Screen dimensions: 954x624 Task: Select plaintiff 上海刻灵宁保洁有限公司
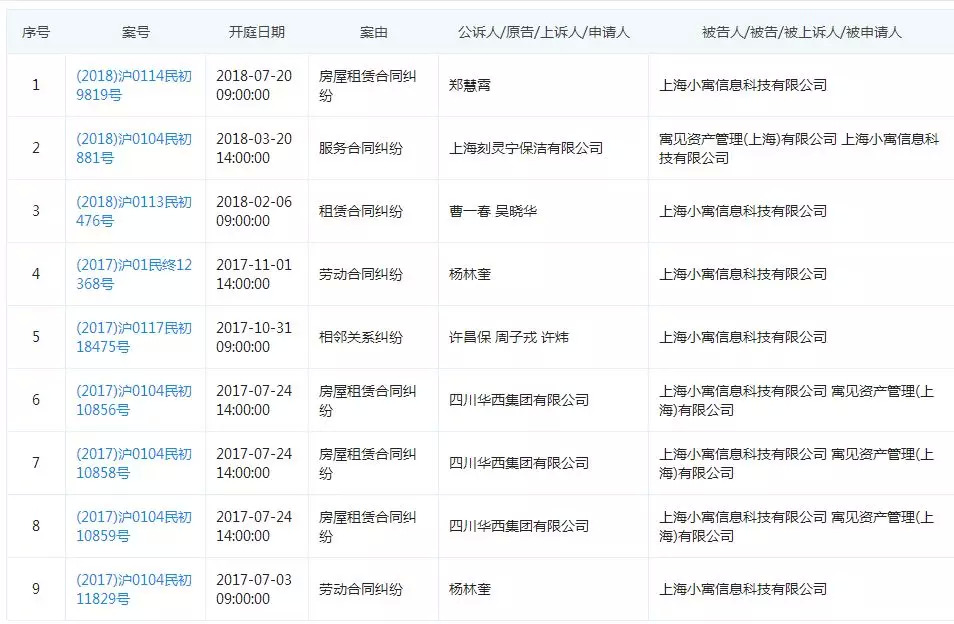coord(526,148)
